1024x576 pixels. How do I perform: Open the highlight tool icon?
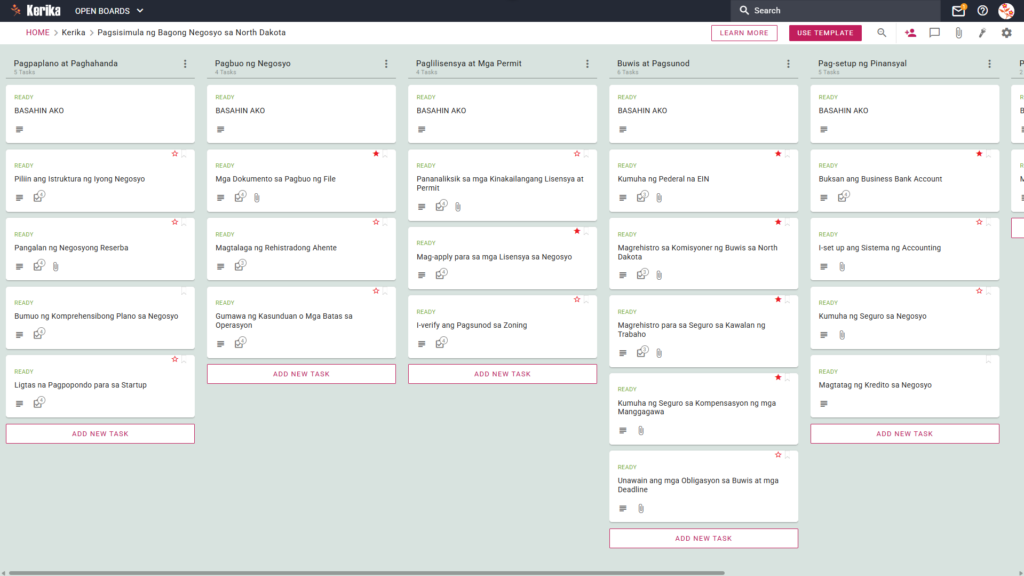(982, 33)
